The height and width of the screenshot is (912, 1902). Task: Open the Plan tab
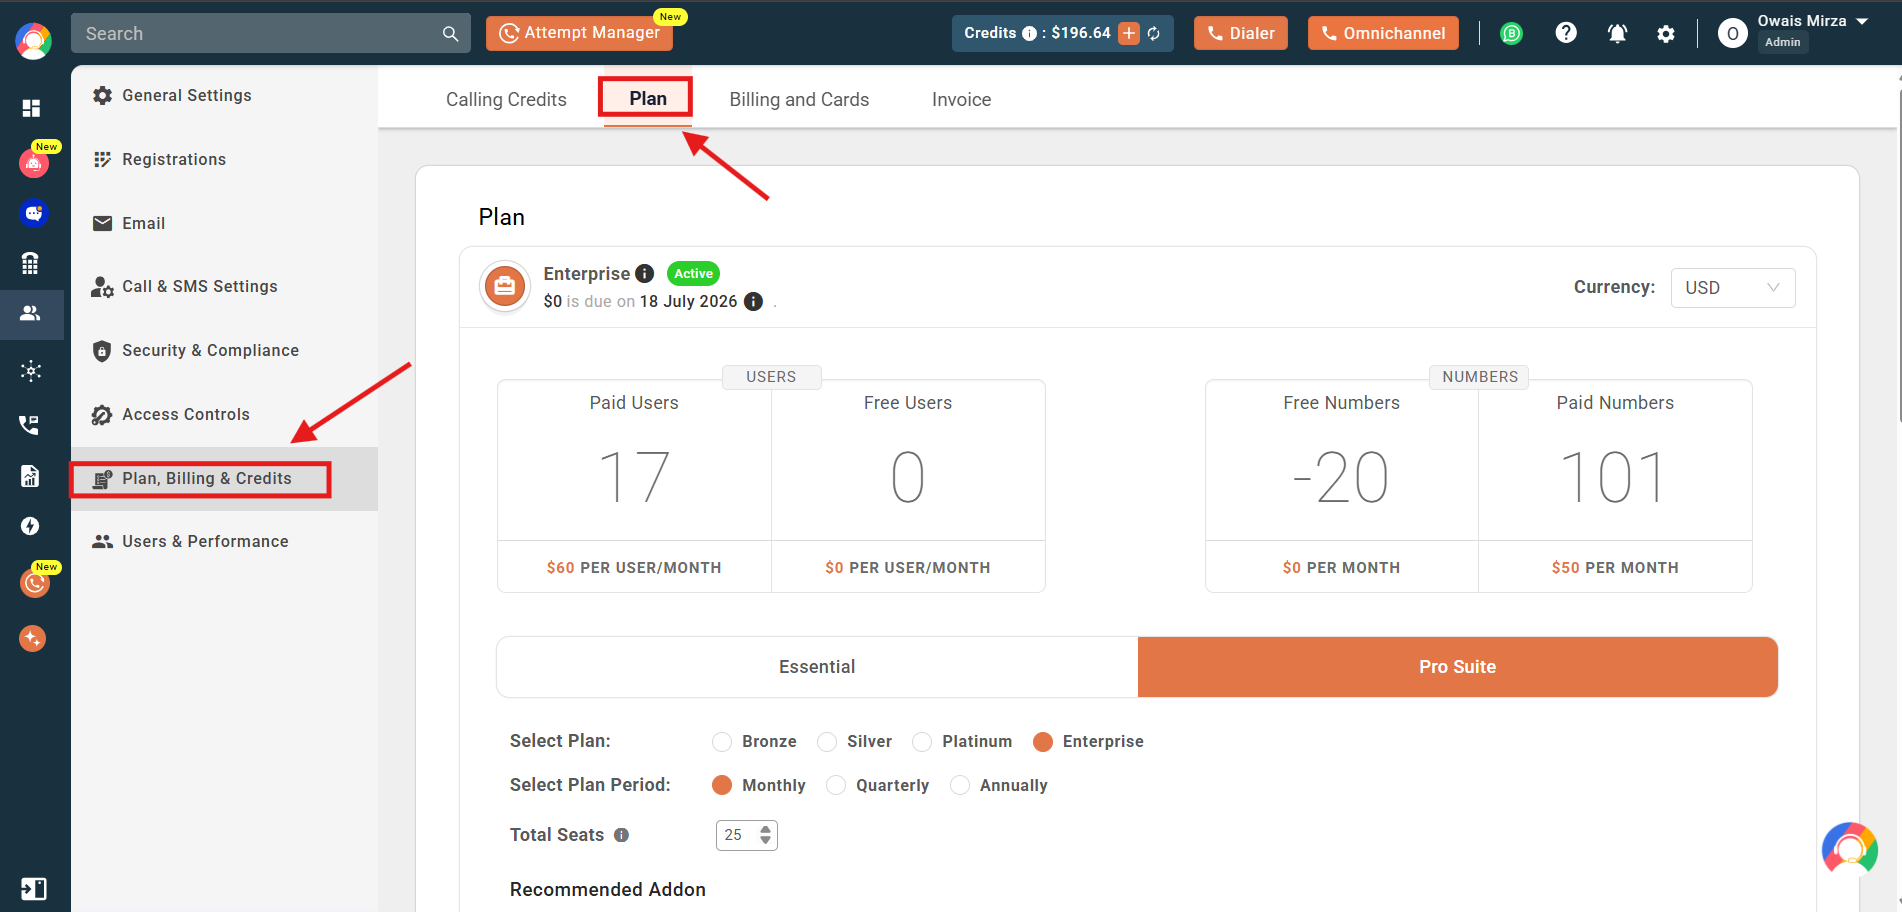(x=648, y=98)
